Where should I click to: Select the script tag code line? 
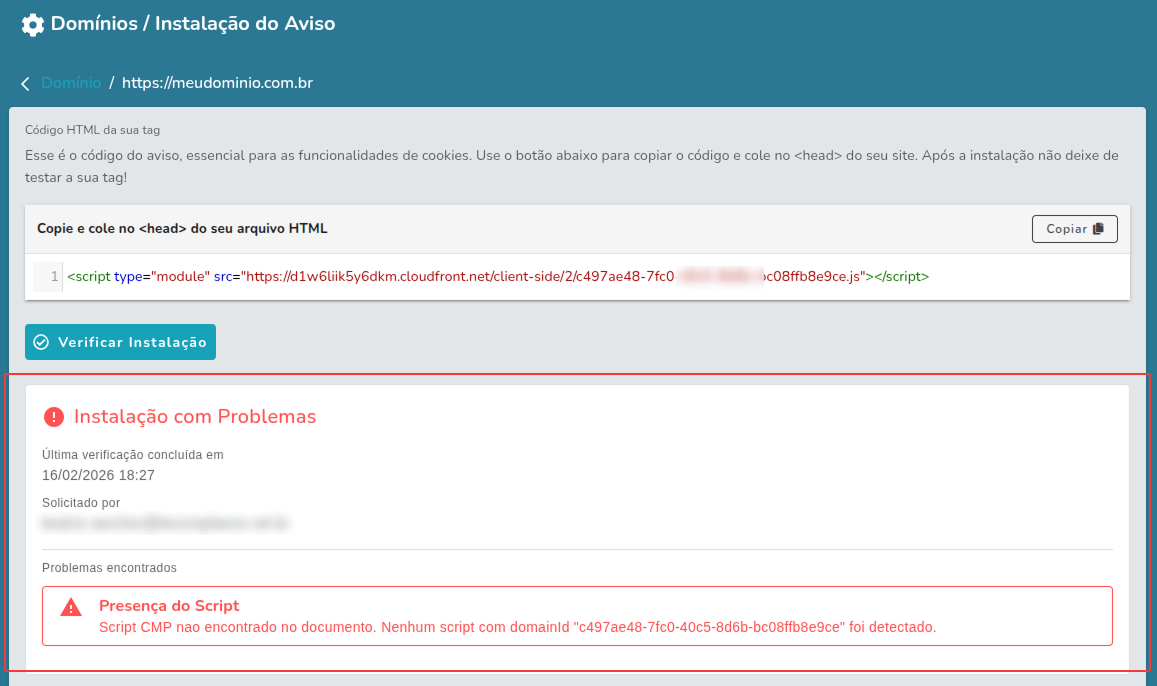coord(497,276)
